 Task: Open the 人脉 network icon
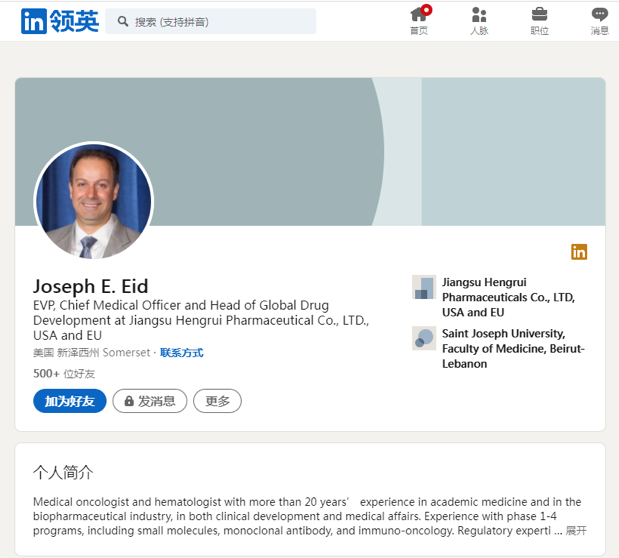479,15
